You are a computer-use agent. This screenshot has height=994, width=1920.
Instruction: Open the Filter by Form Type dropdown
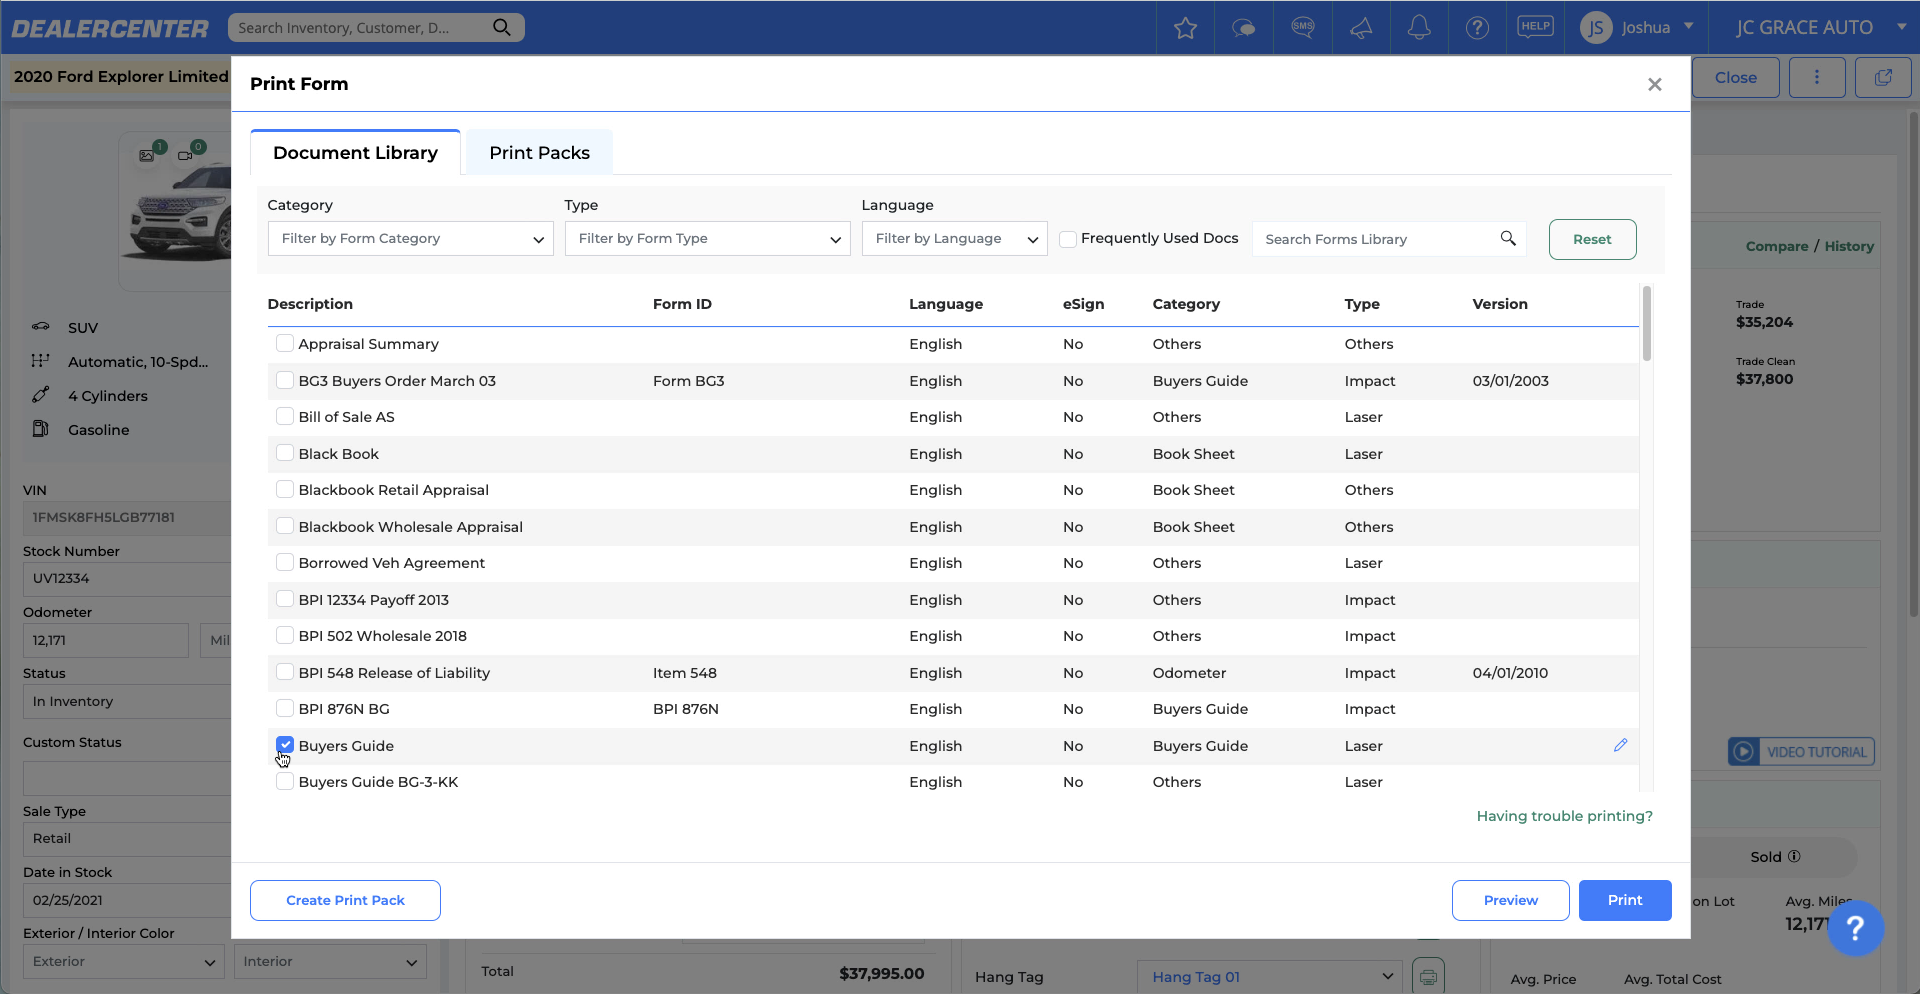708,238
